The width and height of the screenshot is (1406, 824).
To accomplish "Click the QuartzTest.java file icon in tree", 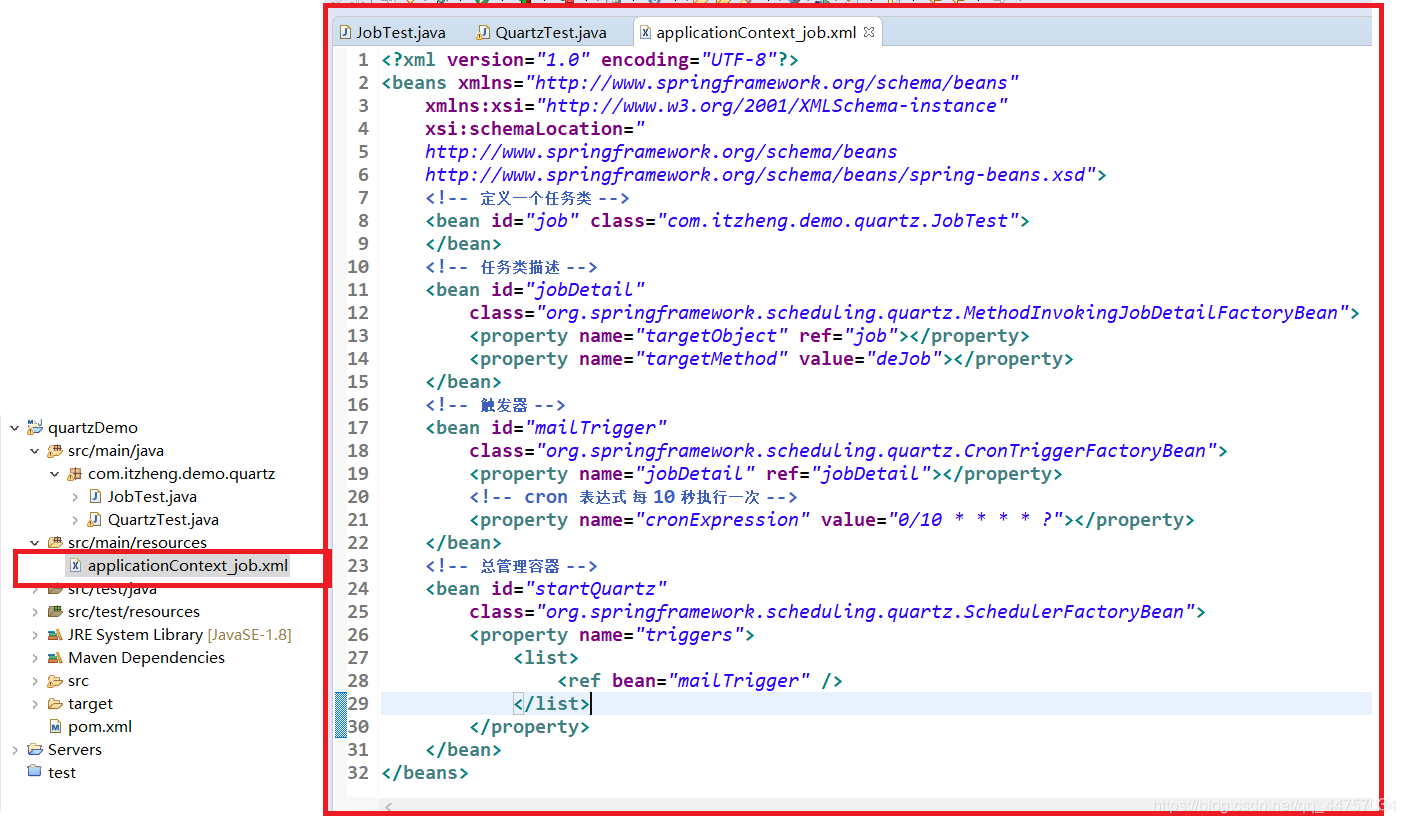I will (95, 520).
